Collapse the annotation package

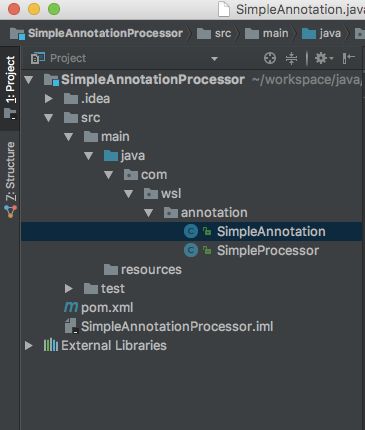click(x=148, y=213)
